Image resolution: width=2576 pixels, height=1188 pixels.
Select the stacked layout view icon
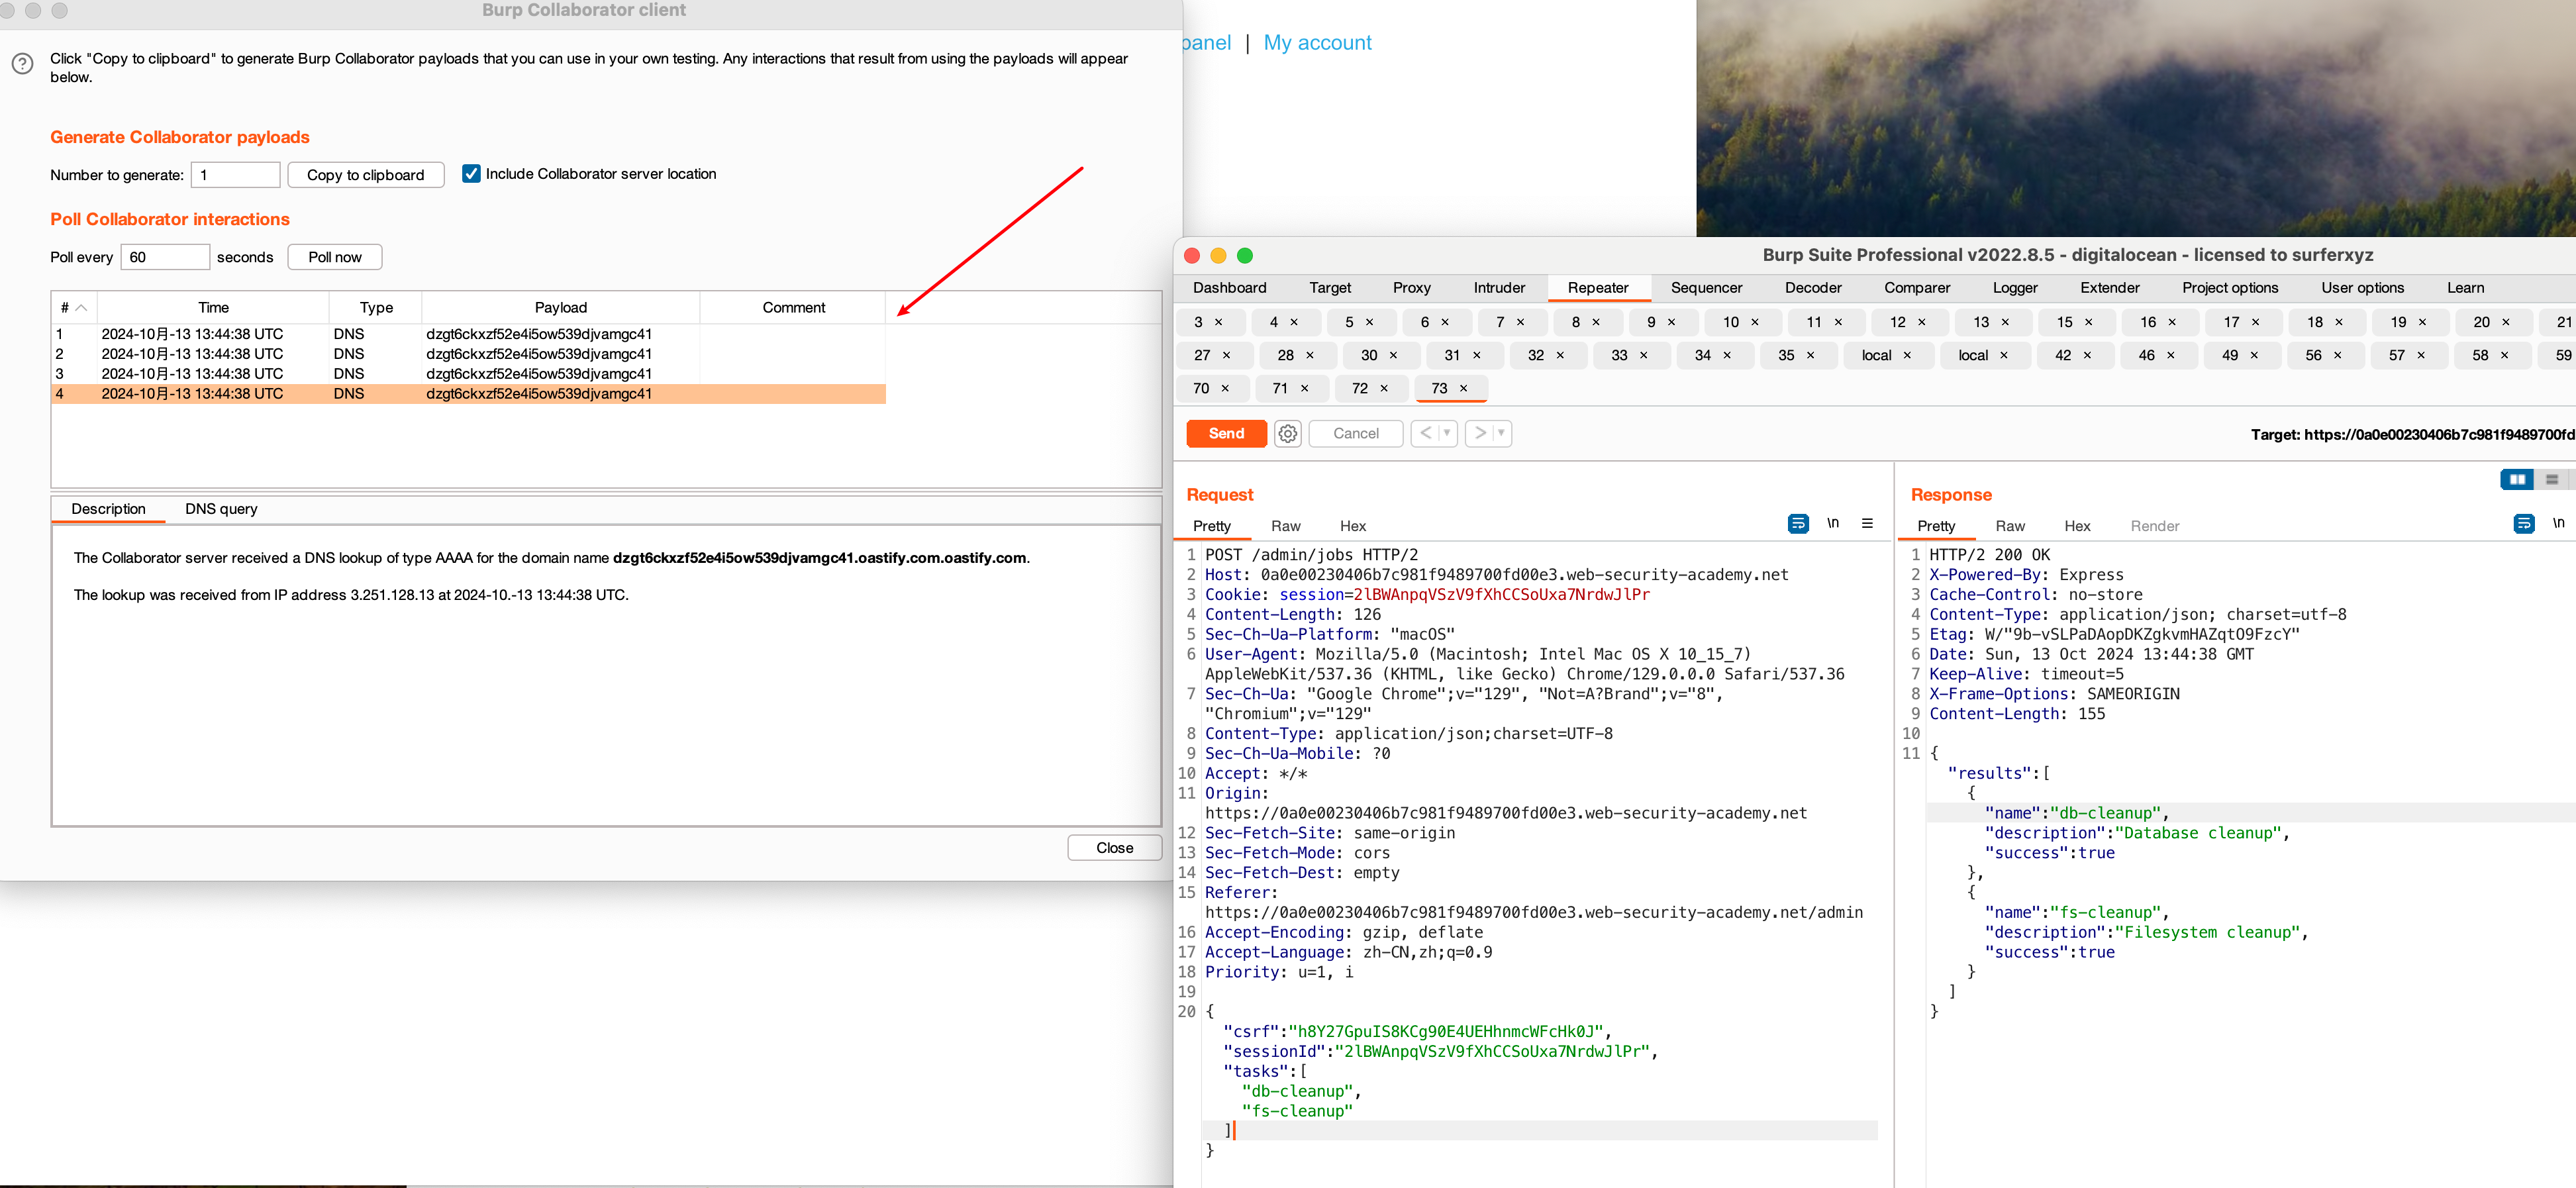(x=2552, y=479)
